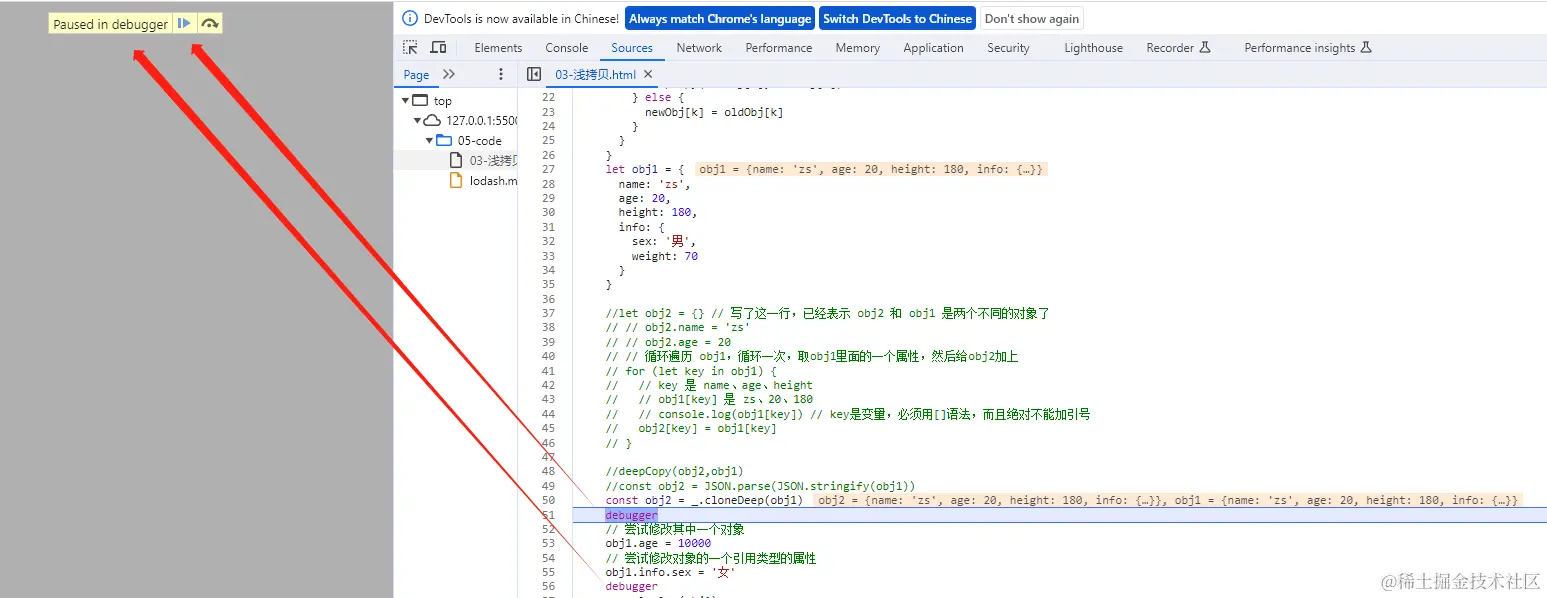Click line number 53 in gutter
The width and height of the screenshot is (1547, 598).
pos(548,544)
